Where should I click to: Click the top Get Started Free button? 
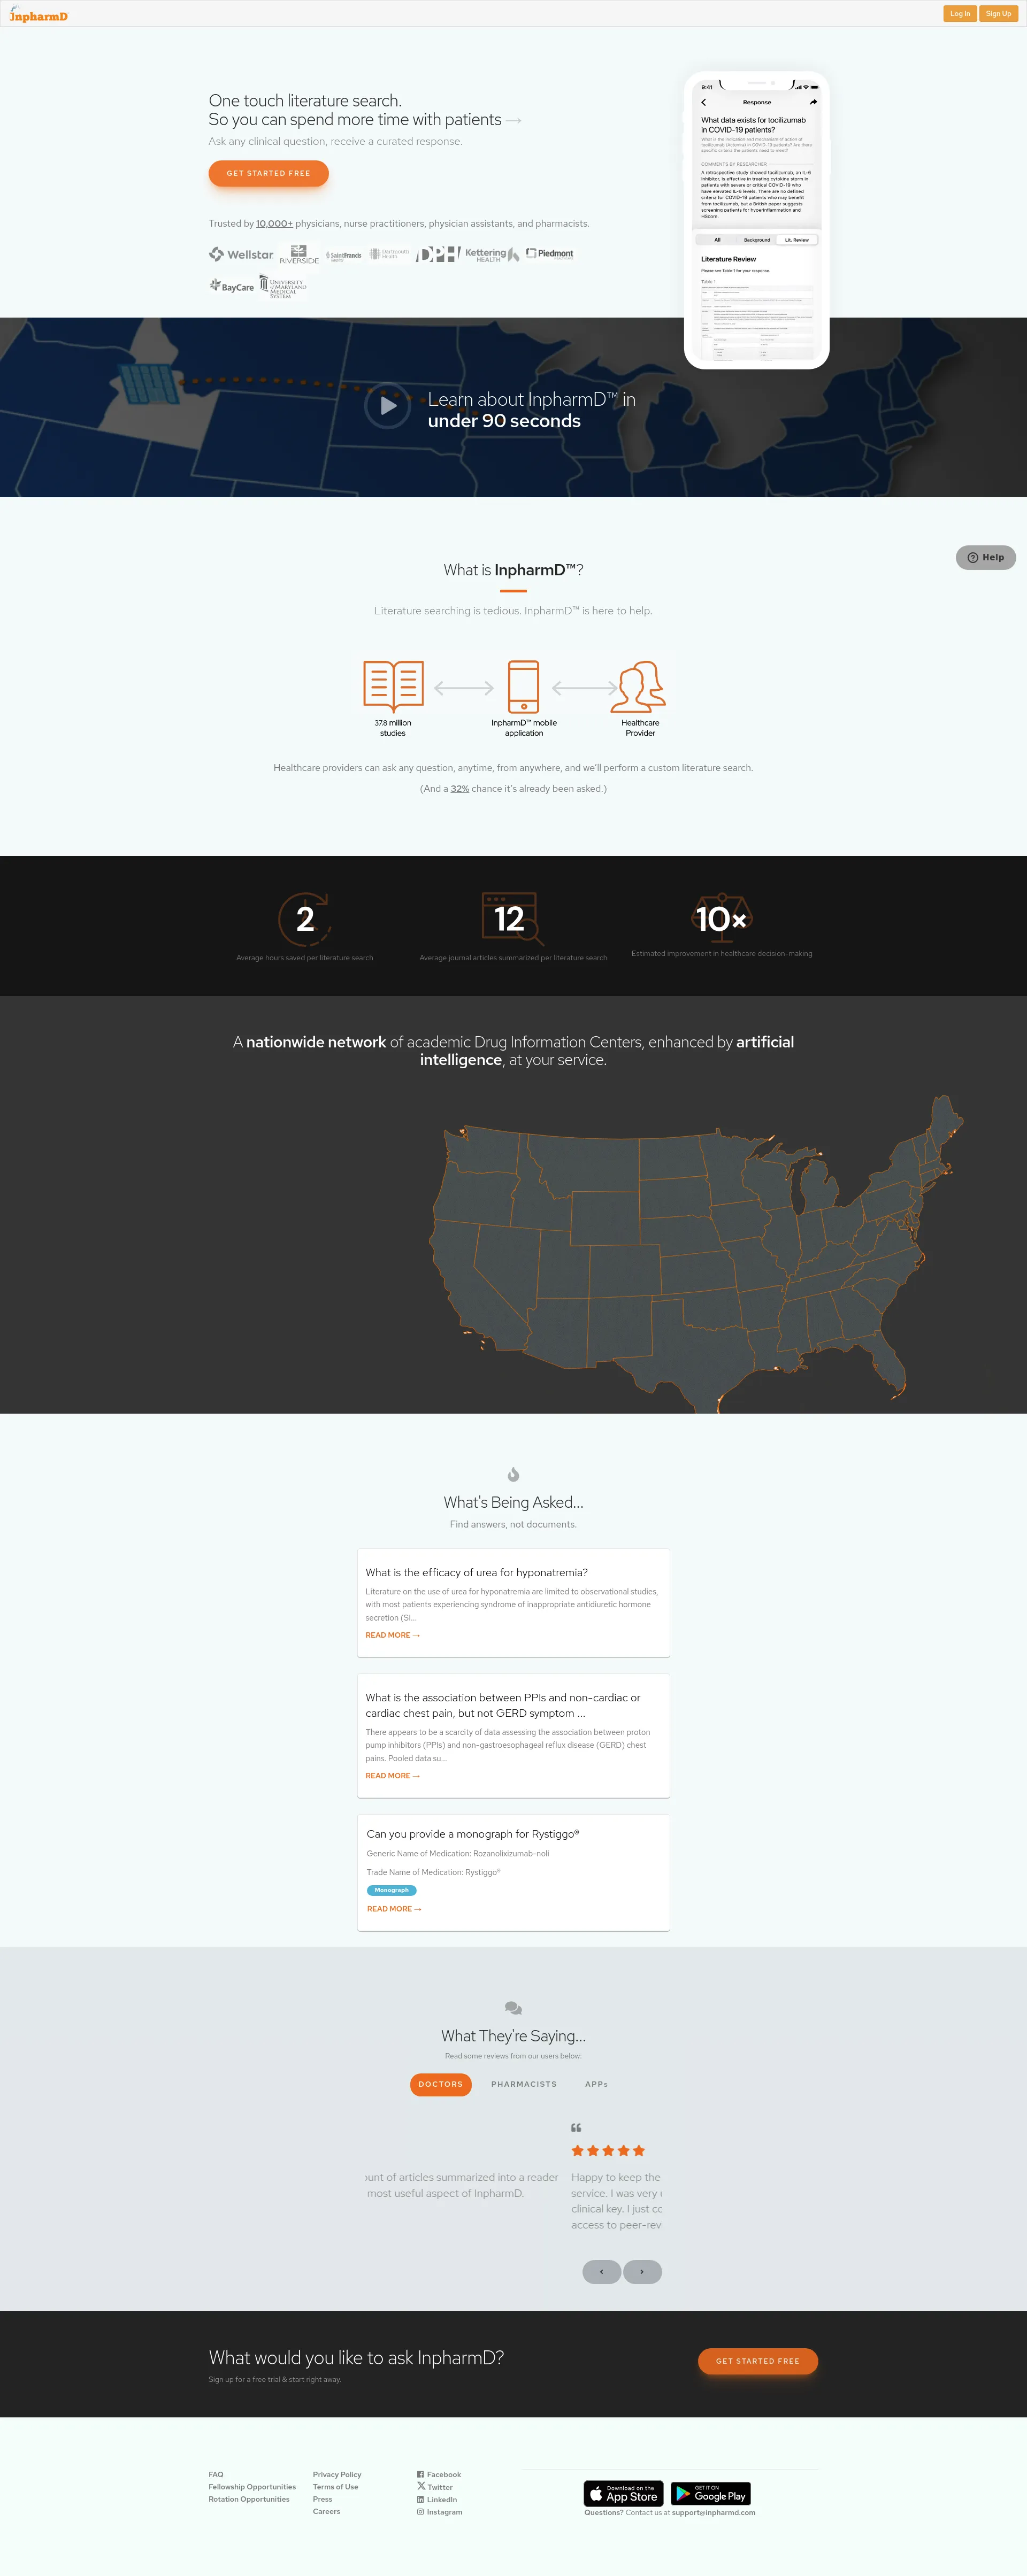click(268, 173)
